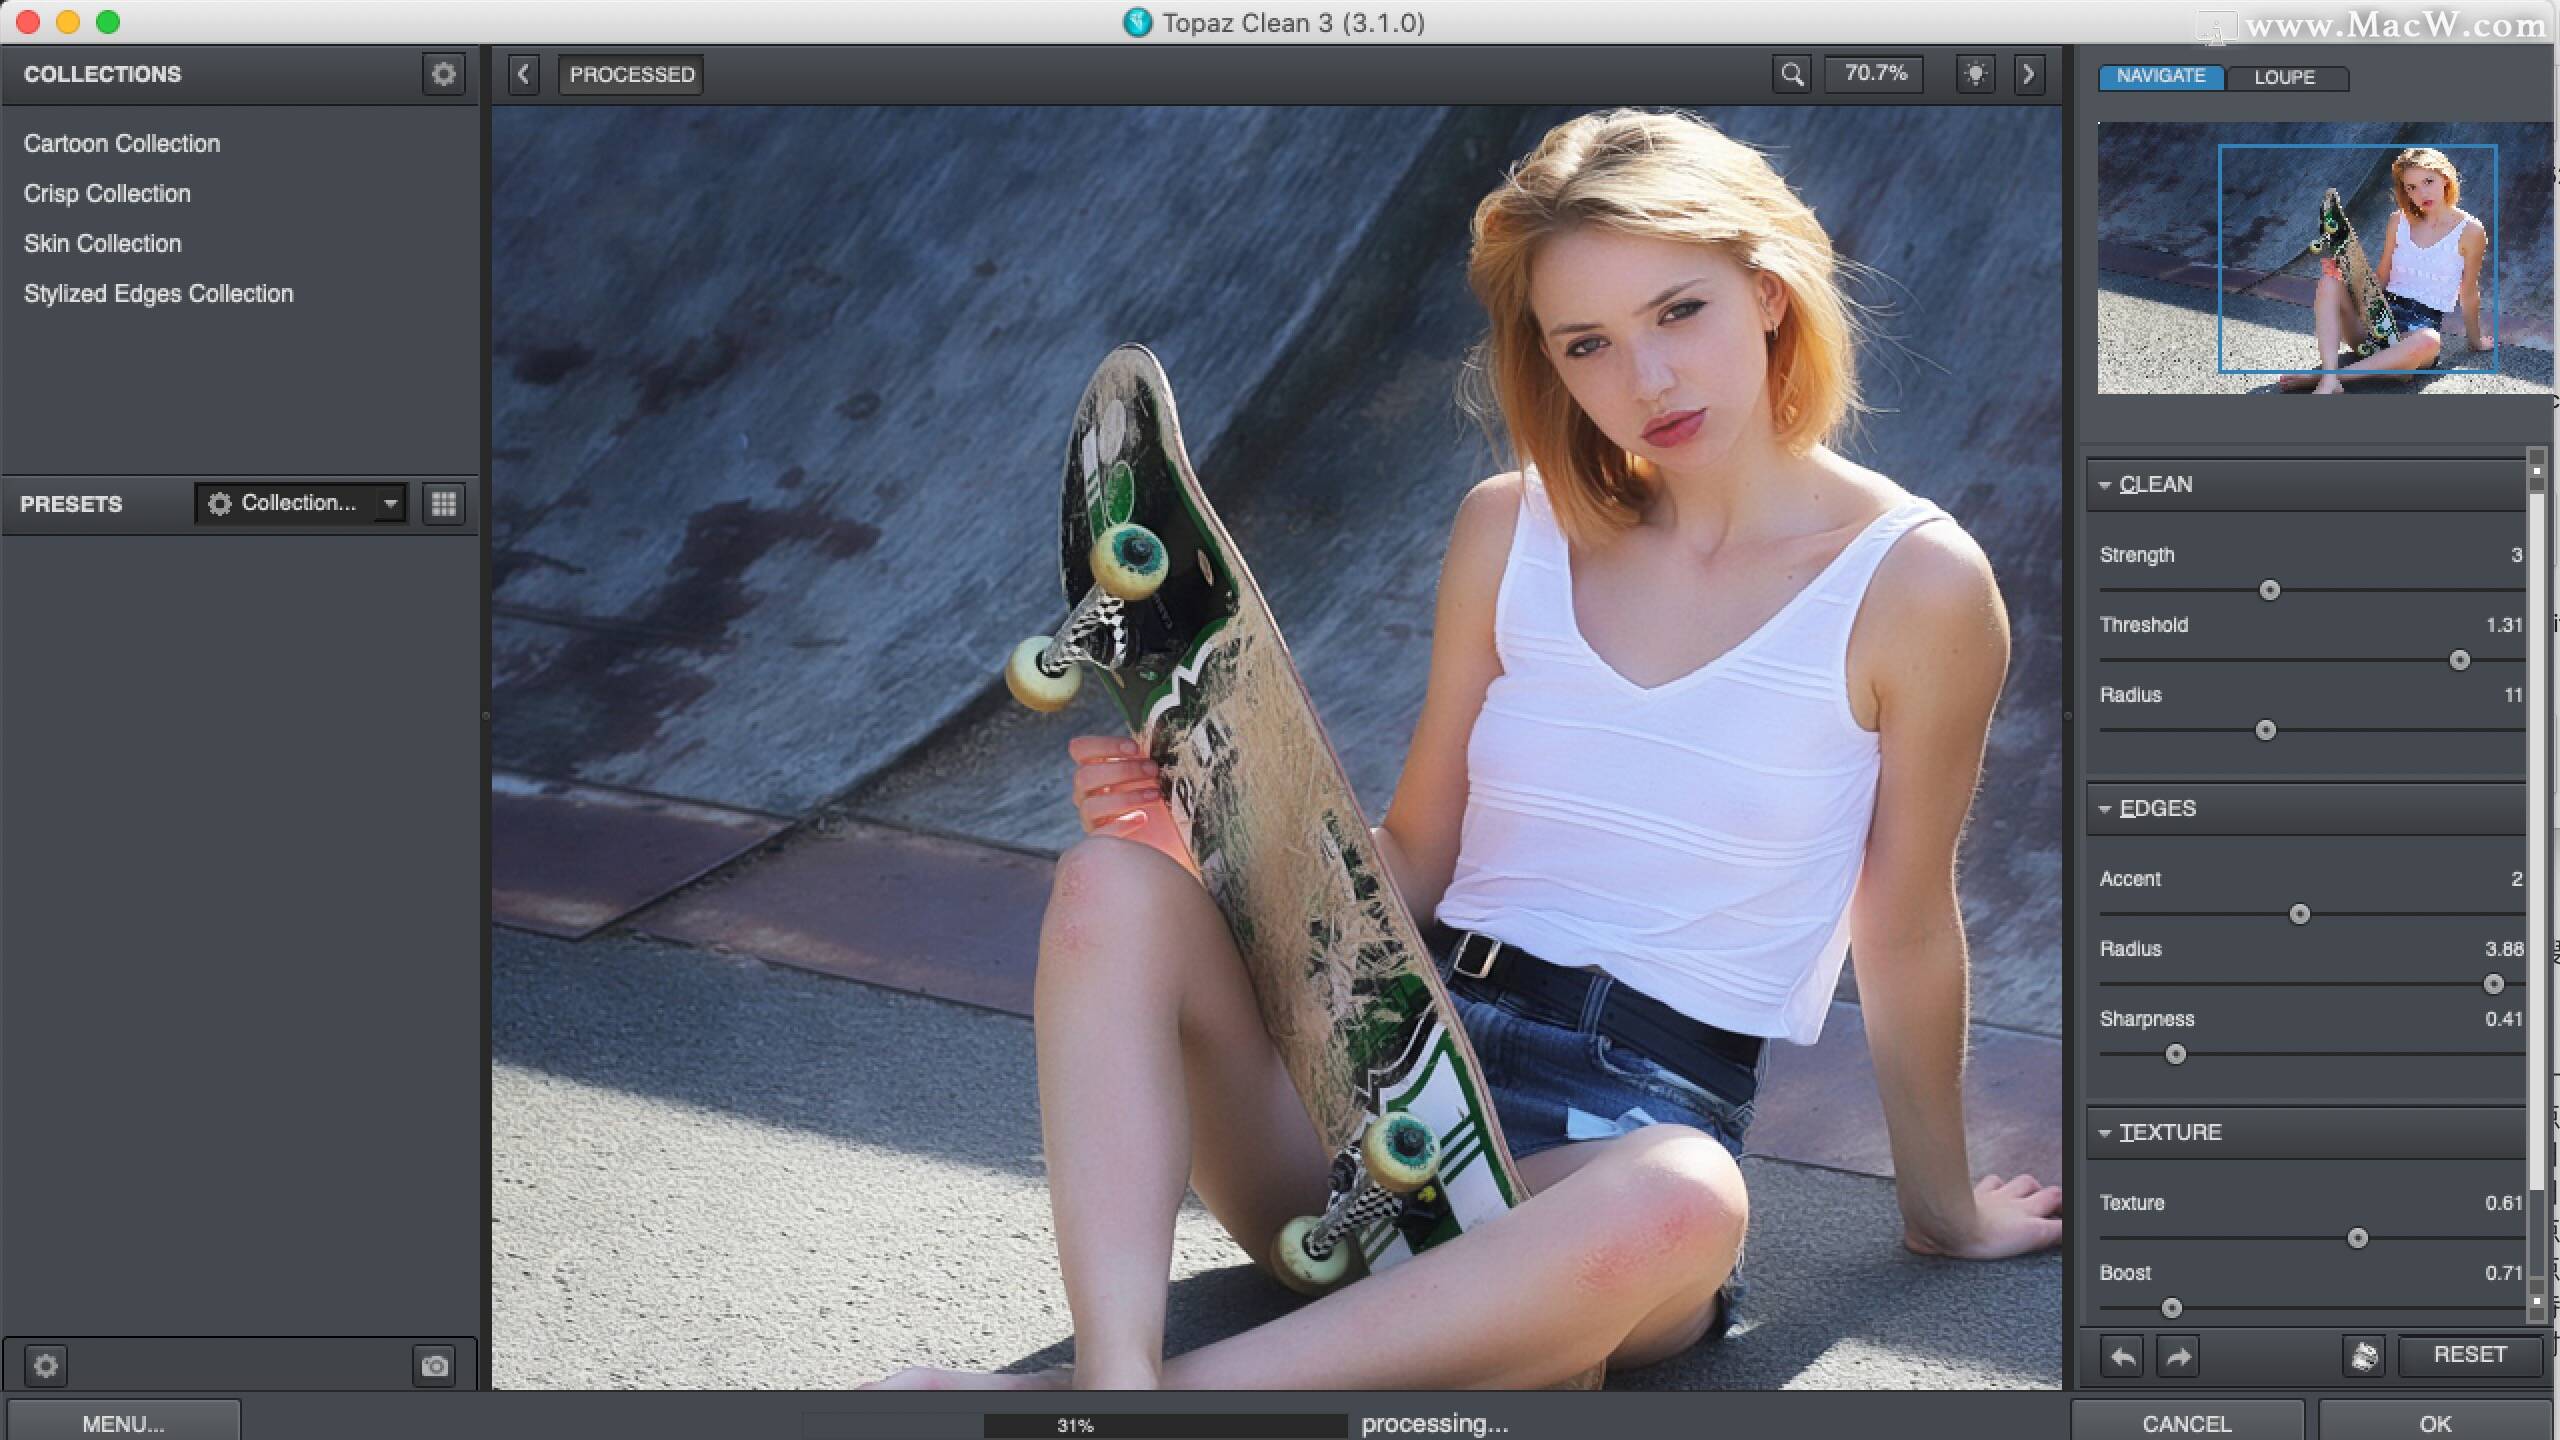Switch presets to grid view

point(444,503)
